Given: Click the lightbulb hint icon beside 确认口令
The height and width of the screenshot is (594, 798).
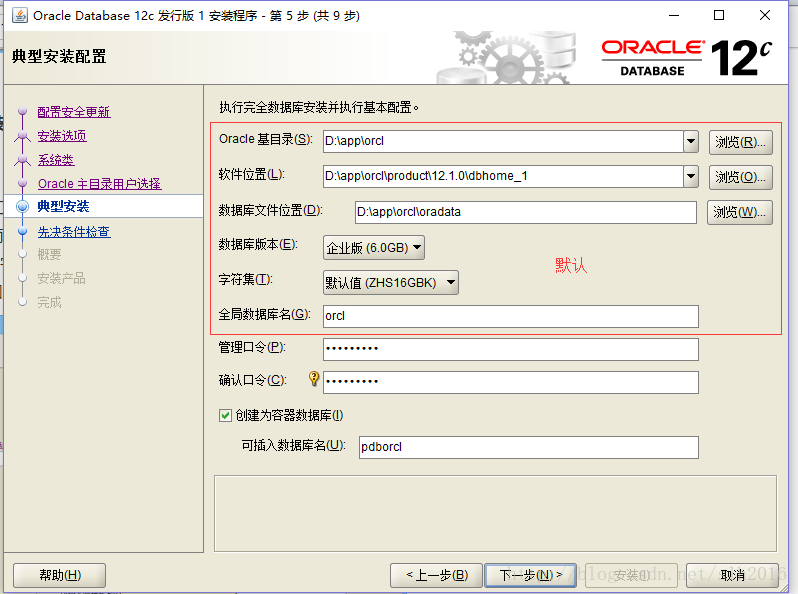Looking at the screenshot, I should tap(314, 379).
